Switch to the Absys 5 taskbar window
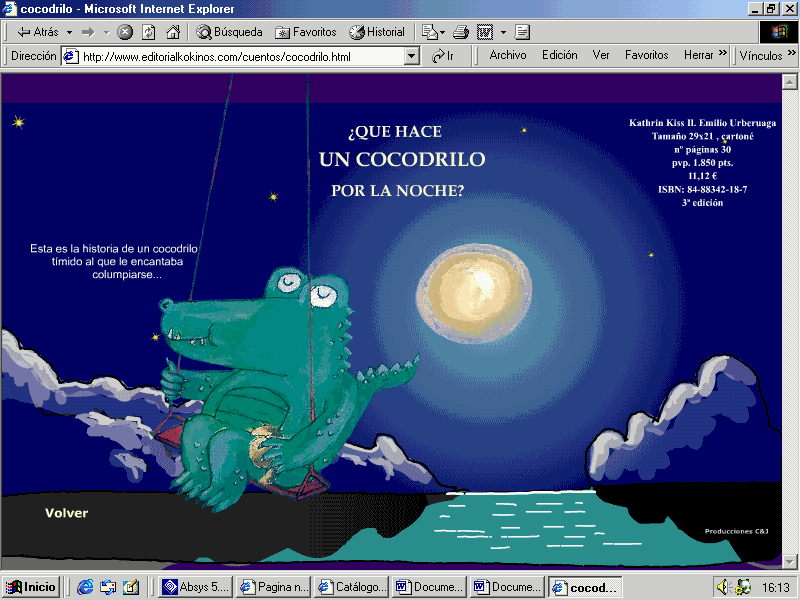 196,587
